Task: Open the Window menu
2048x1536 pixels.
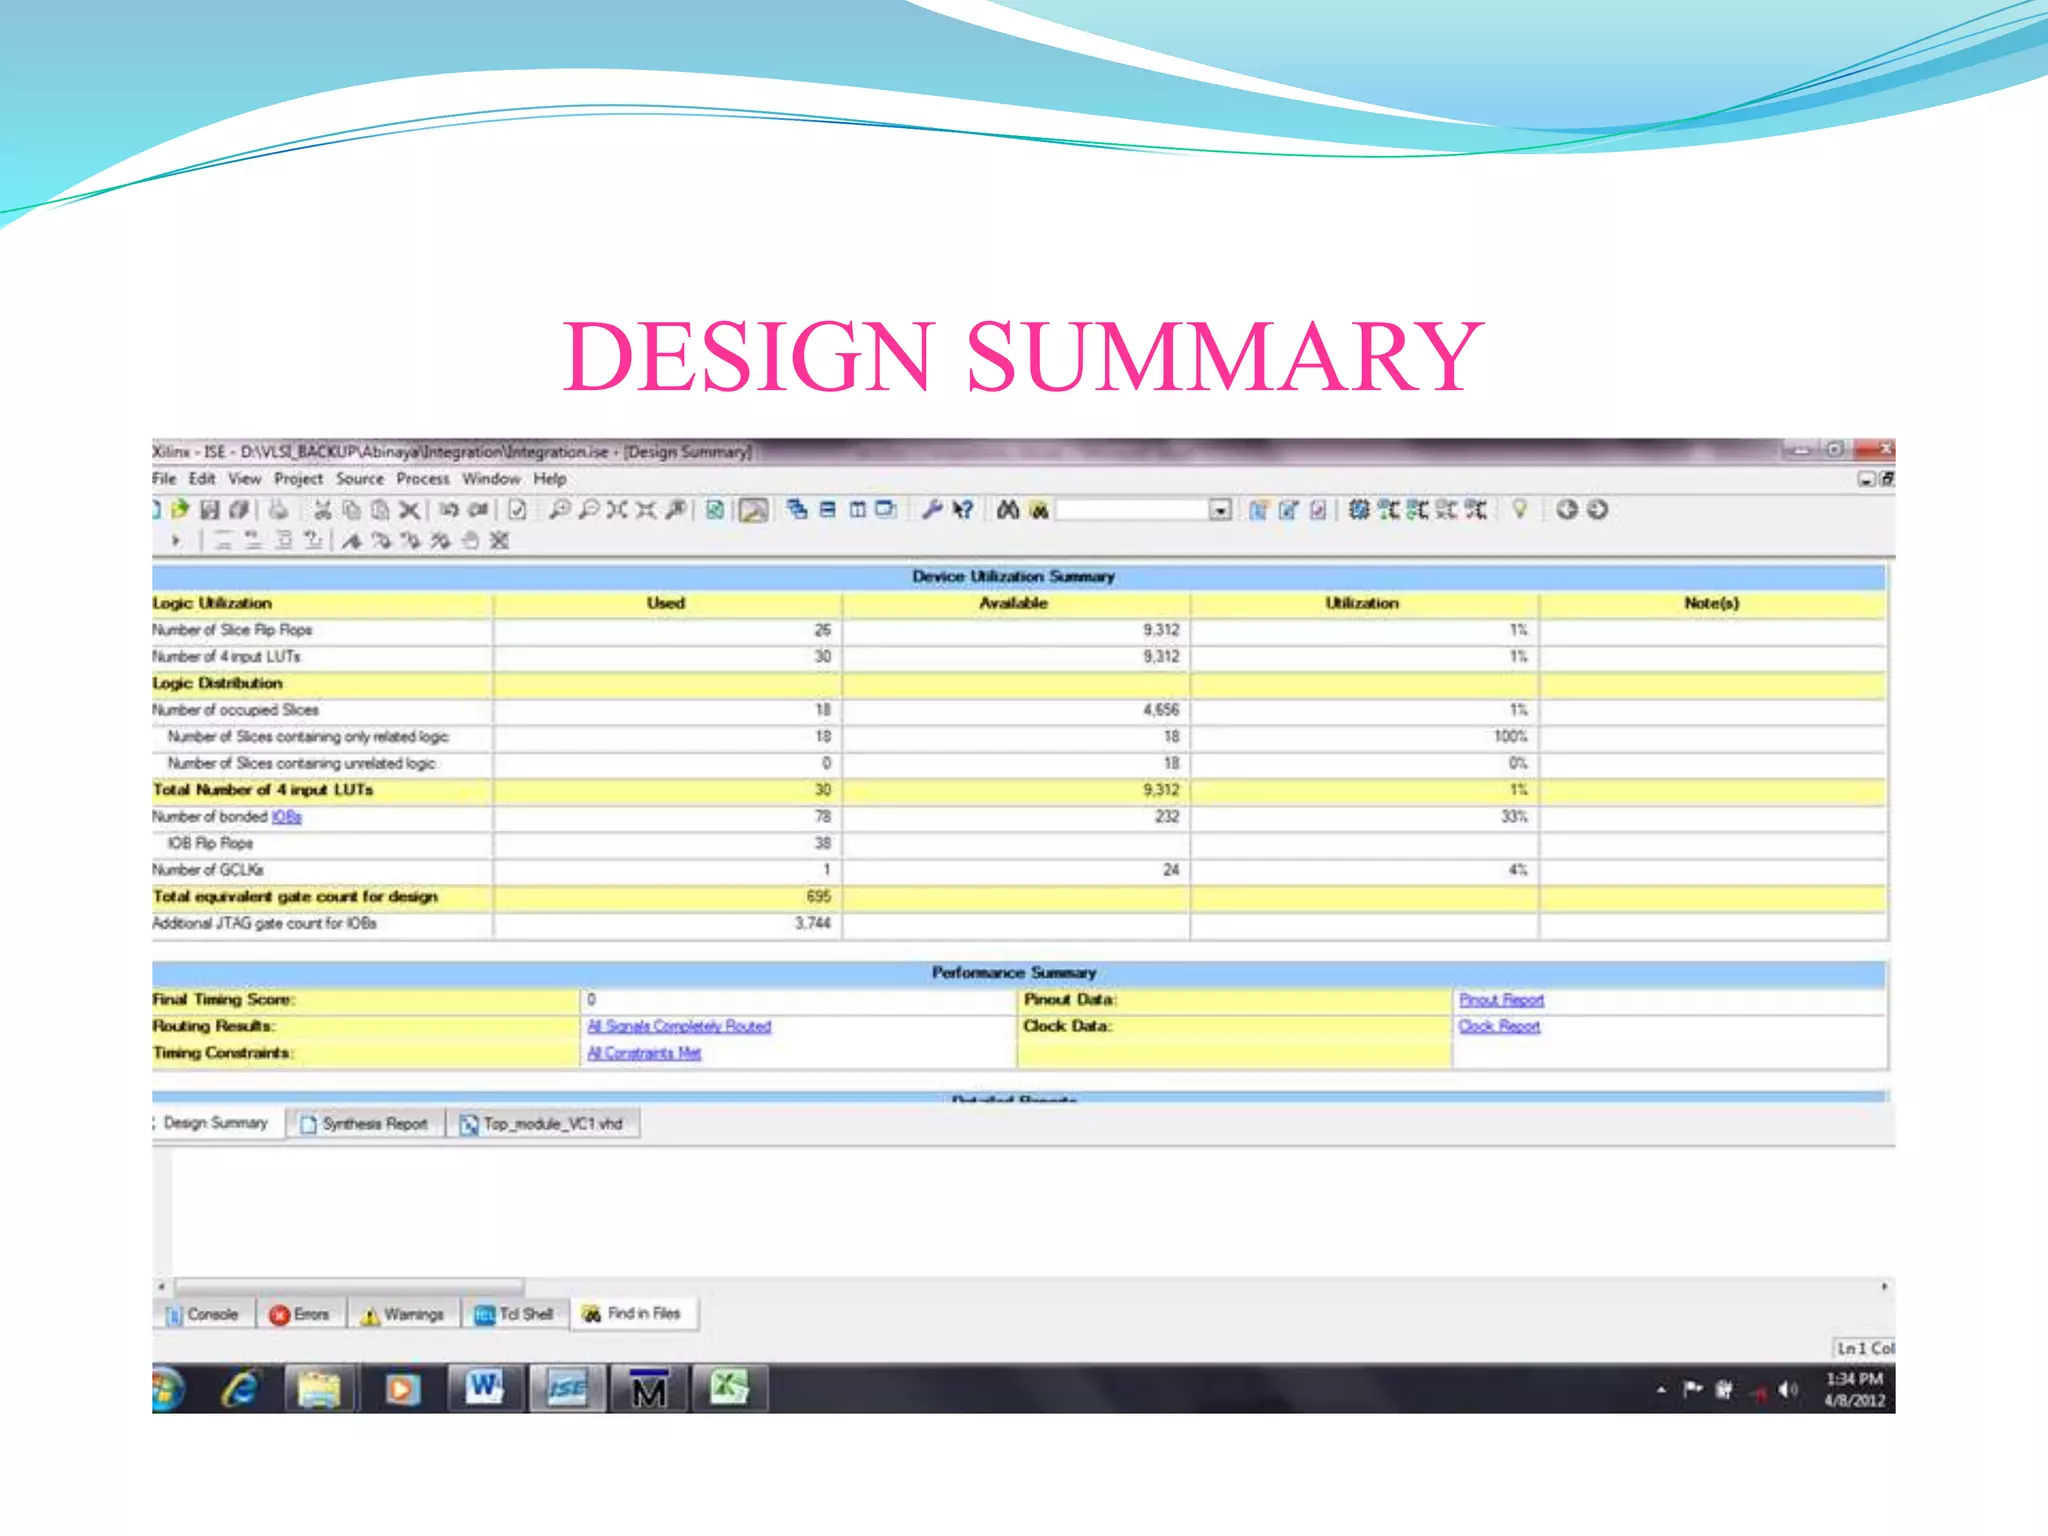Action: click(491, 479)
